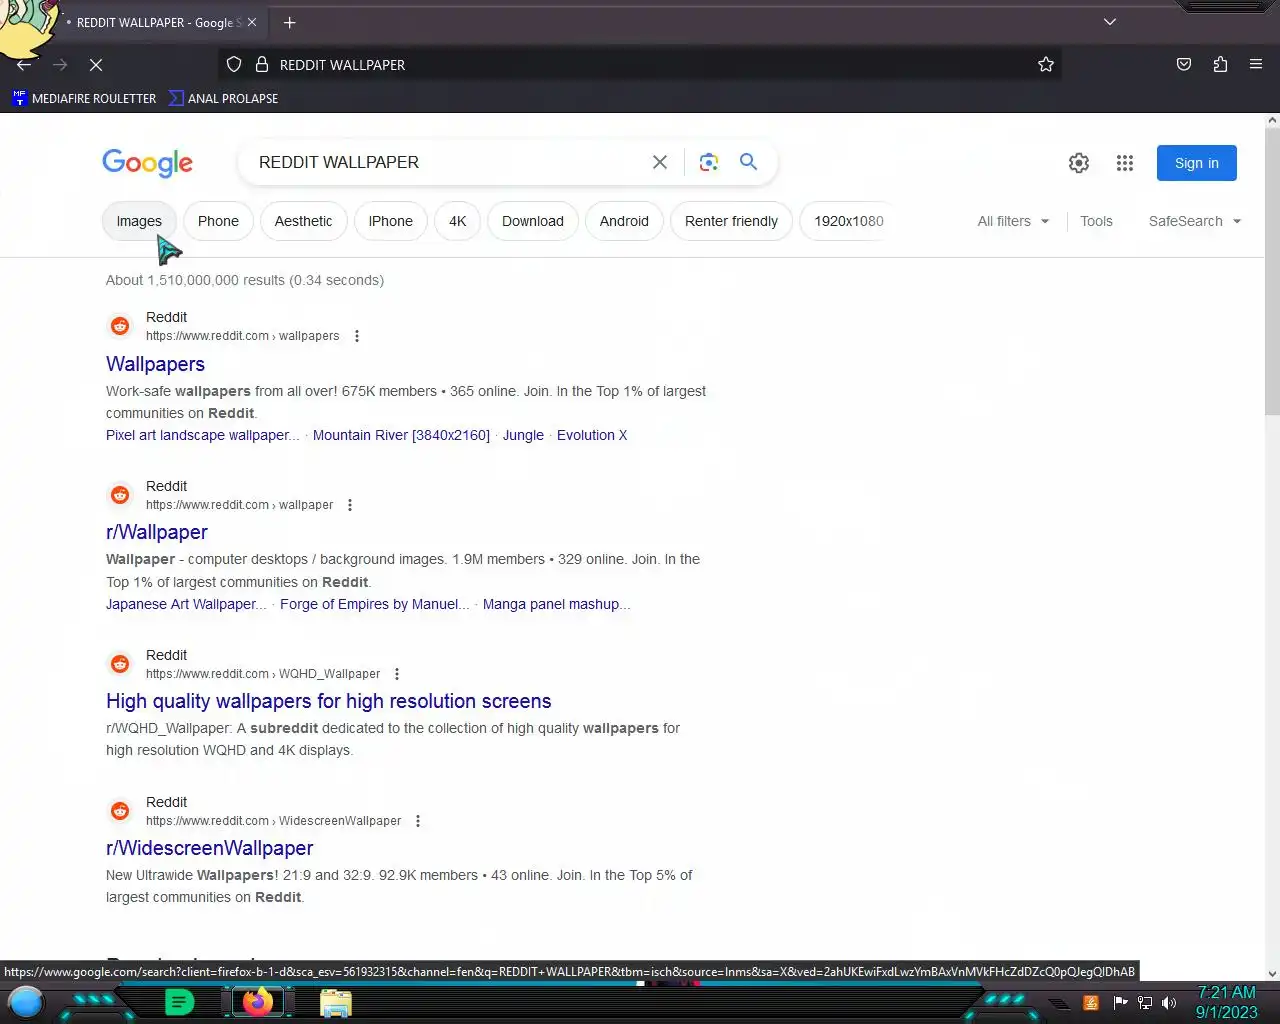Open a new tab with the plus button
Viewport: 1280px width, 1024px height.
[289, 22]
